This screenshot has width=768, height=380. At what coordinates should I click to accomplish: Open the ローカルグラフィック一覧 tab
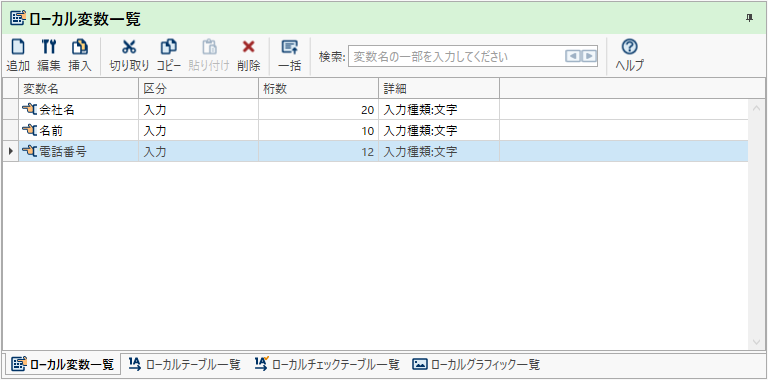tap(476, 364)
